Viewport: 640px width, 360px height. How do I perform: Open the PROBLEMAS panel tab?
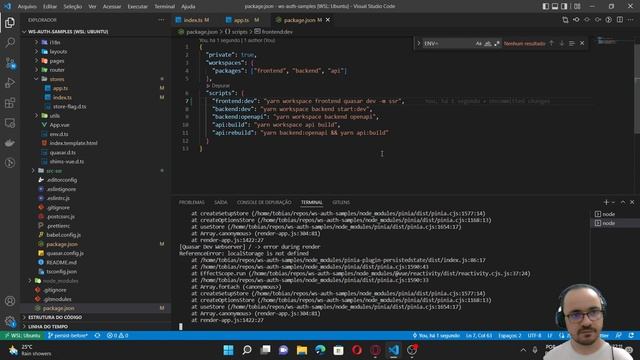pyautogui.click(x=191, y=202)
